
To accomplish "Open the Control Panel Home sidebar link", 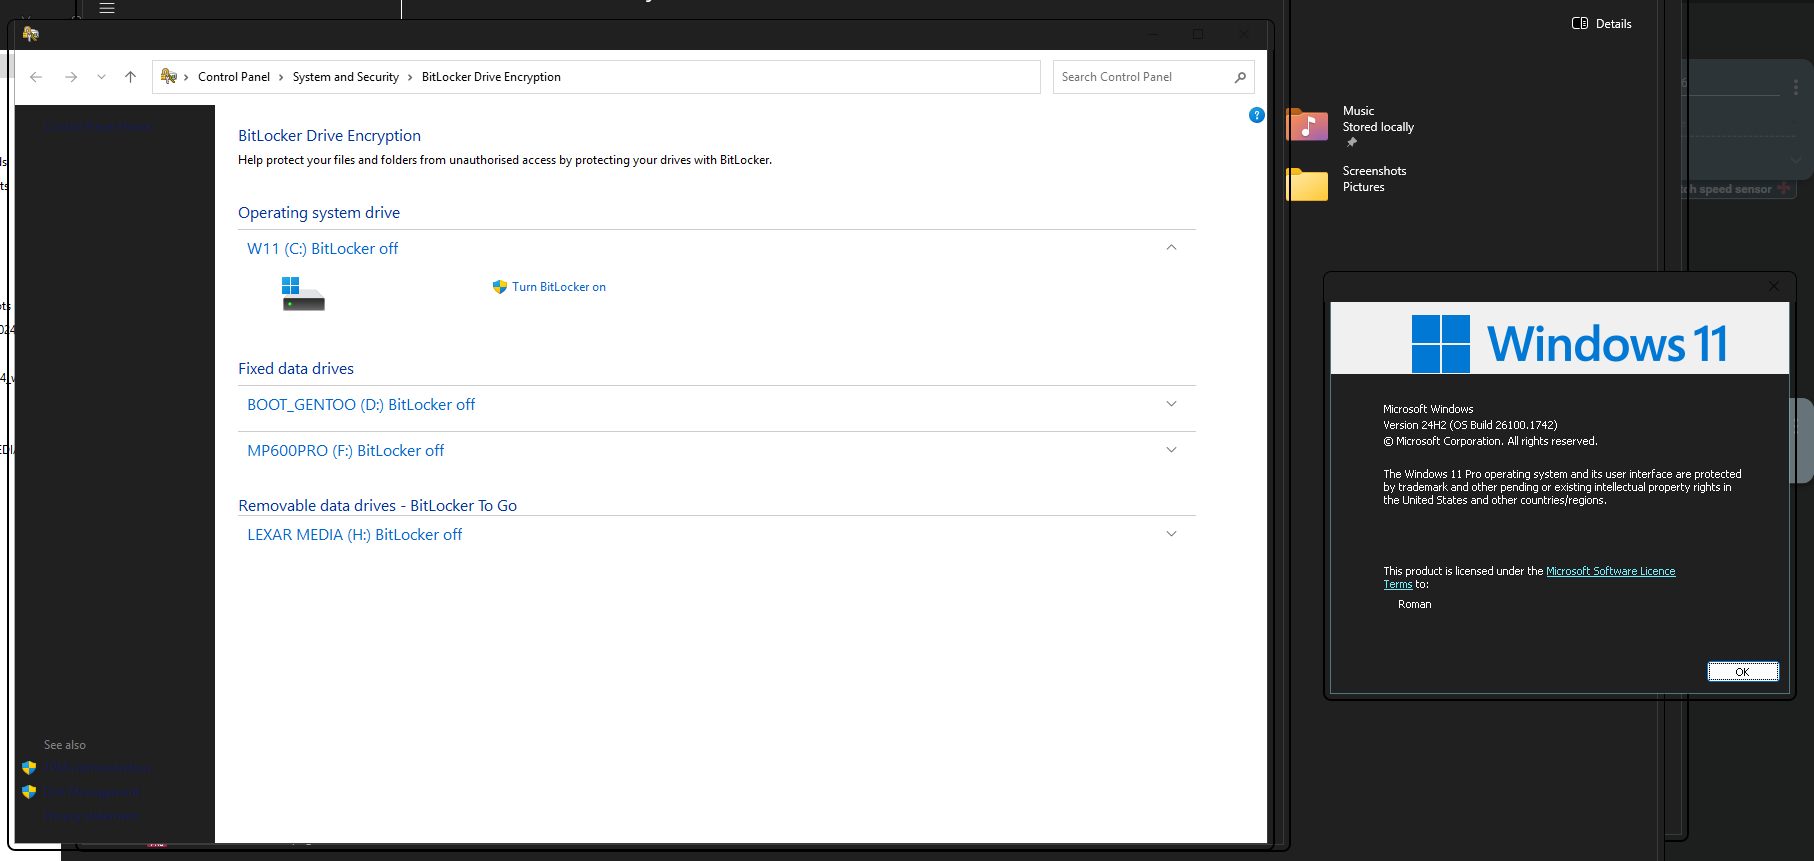I will (100, 128).
